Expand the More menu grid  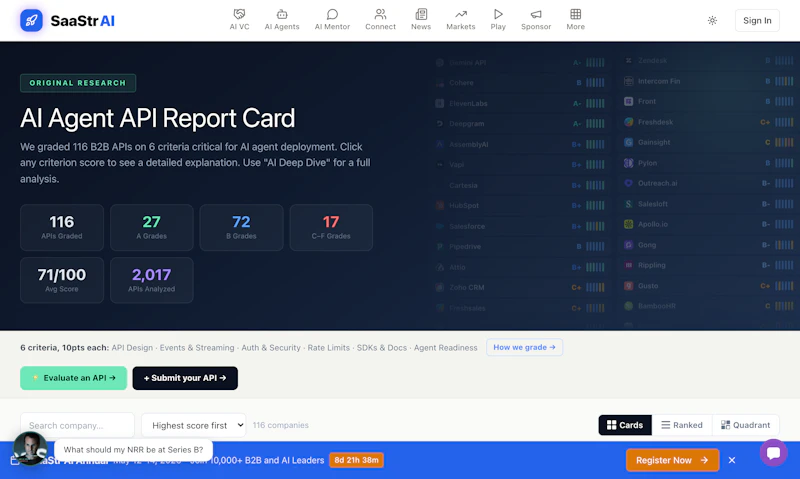(x=576, y=20)
